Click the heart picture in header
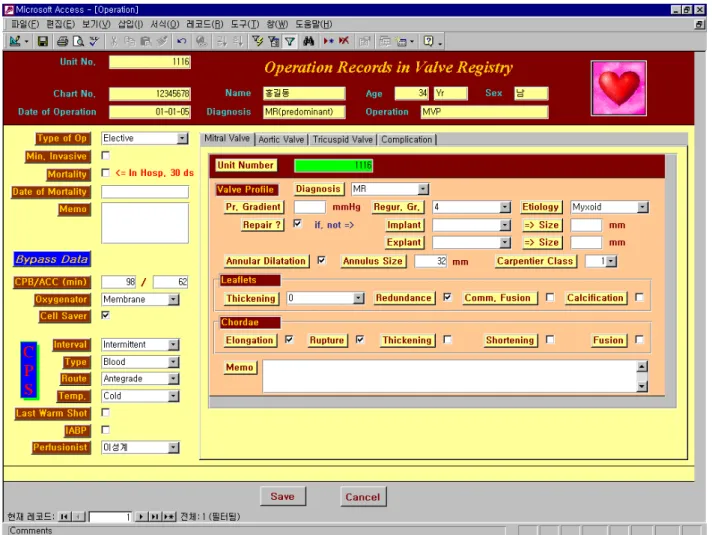Viewport: 712px width, 535px height. [618, 88]
